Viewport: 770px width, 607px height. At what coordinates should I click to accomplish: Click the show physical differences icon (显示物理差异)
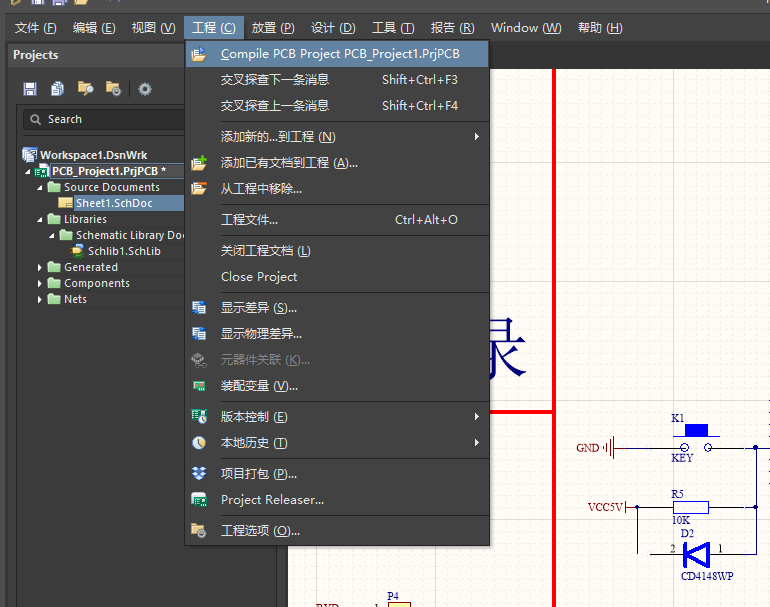[198, 334]
